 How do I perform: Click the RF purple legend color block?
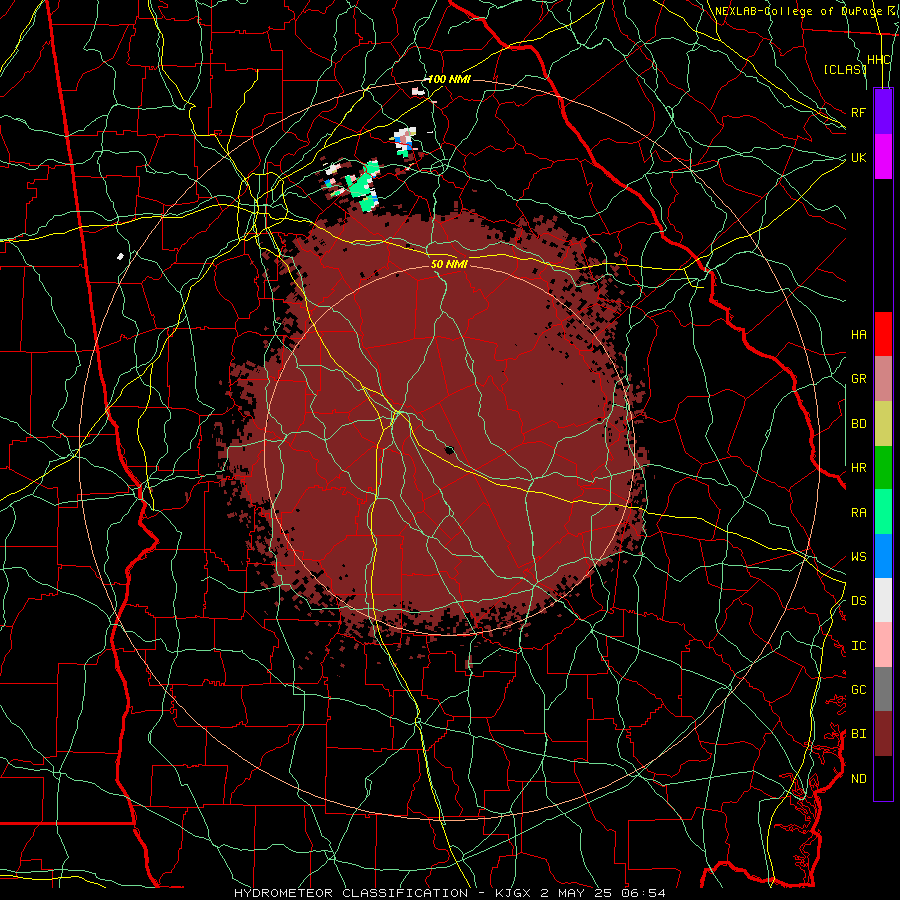click(883, 112)
